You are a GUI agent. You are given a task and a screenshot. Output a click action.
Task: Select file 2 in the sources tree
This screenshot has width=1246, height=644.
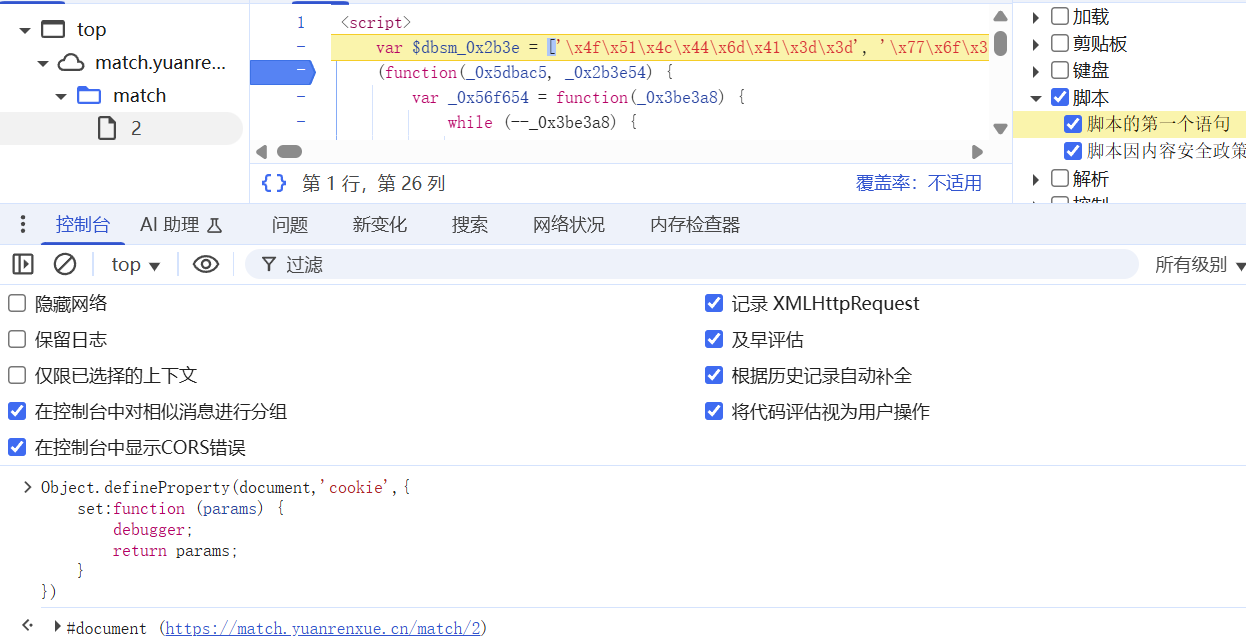point(121,128)
